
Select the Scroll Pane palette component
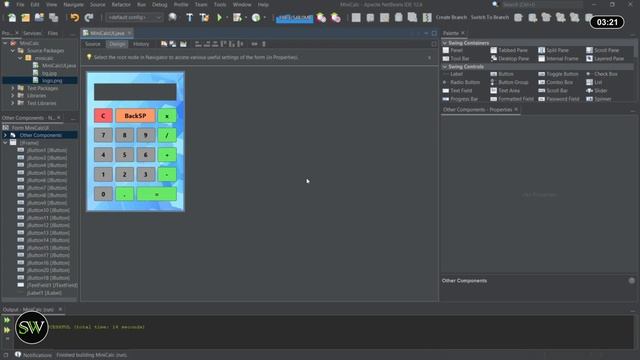[x=603, y=50]
